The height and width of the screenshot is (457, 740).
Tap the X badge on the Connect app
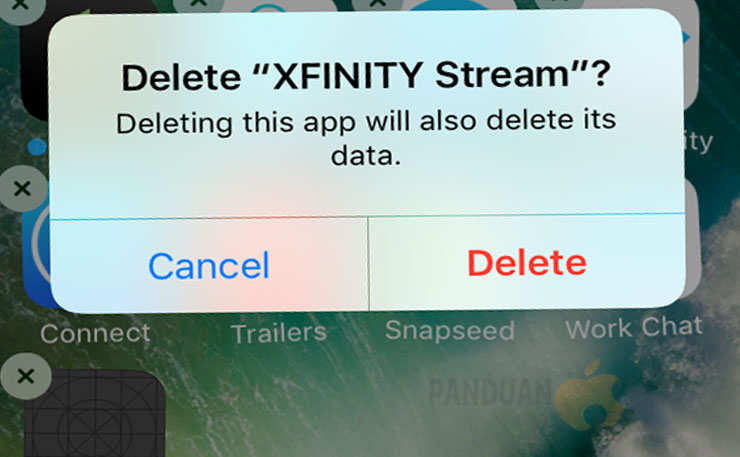22,188
